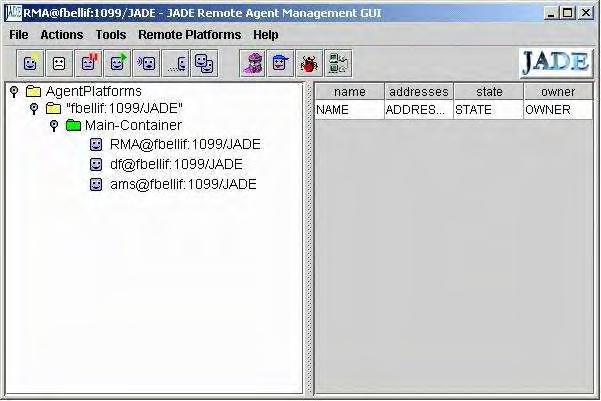
Task: Select the ADDRES... table cell
Action: tap(419, 110)
